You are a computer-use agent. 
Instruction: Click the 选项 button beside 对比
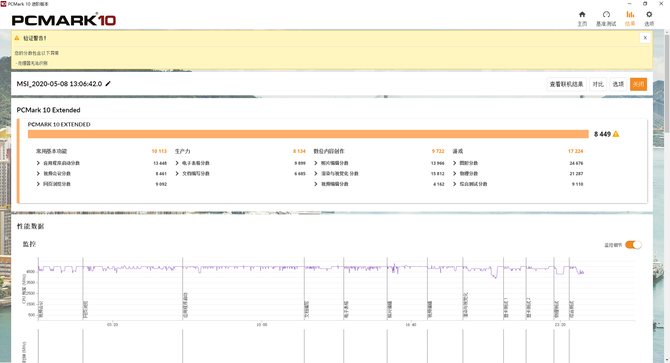pos(618,84)
